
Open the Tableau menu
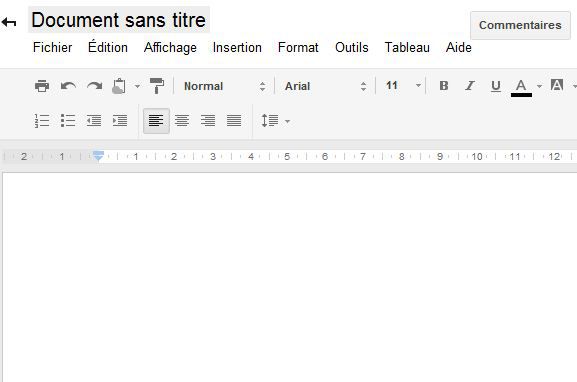click(x=407, y=47)
